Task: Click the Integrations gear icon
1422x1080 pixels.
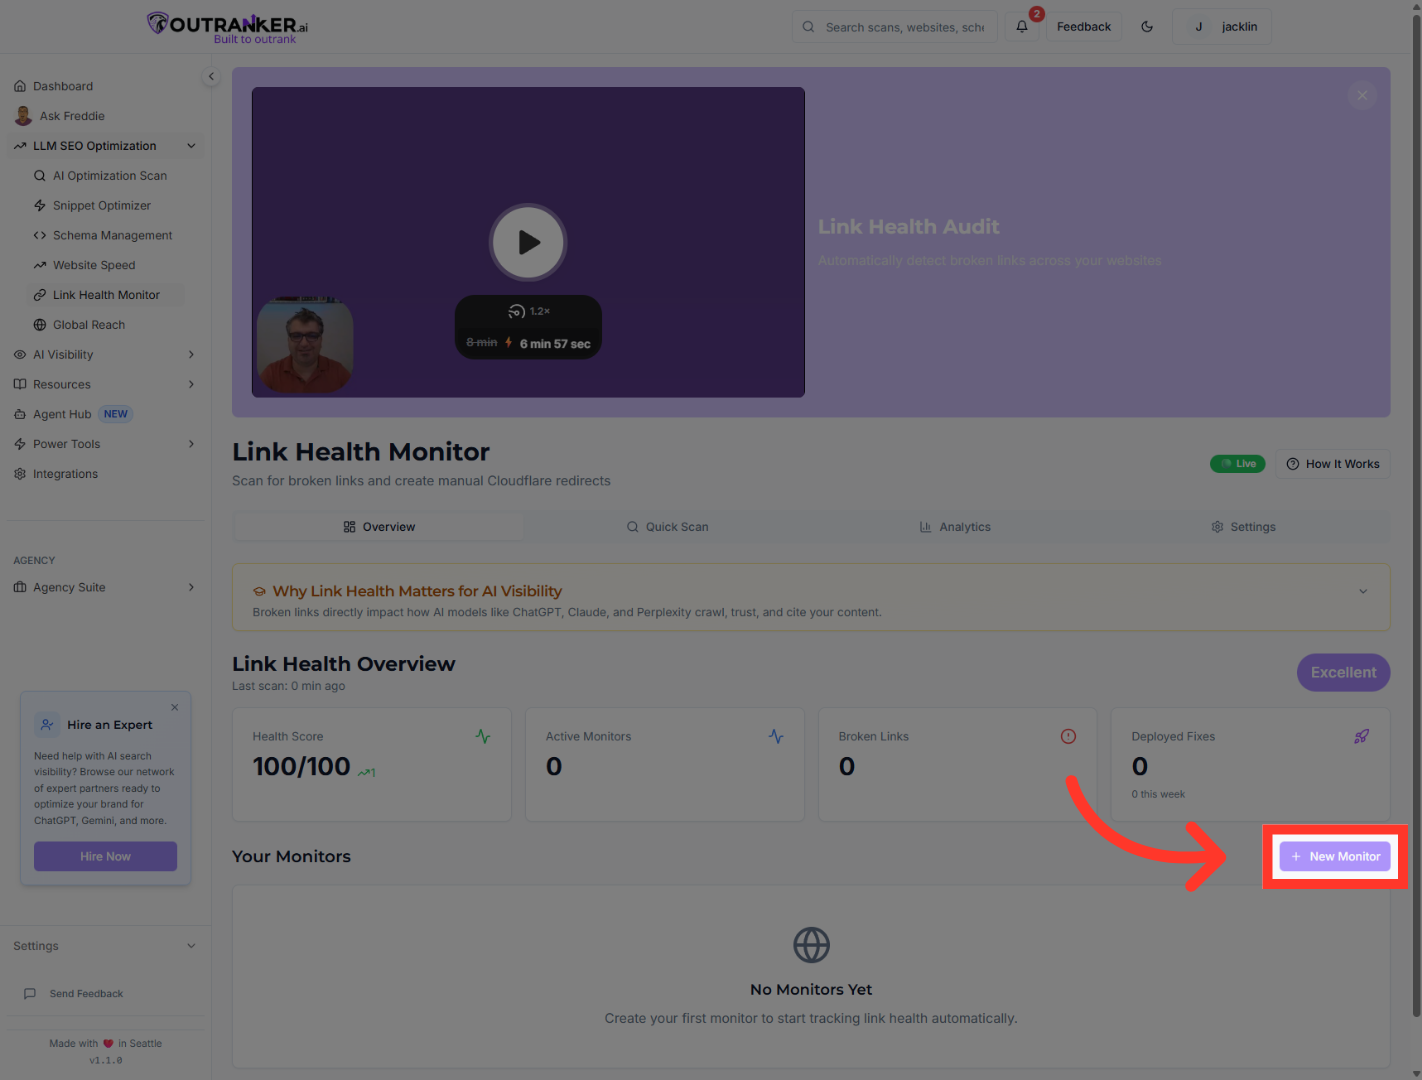Action: 20,474
